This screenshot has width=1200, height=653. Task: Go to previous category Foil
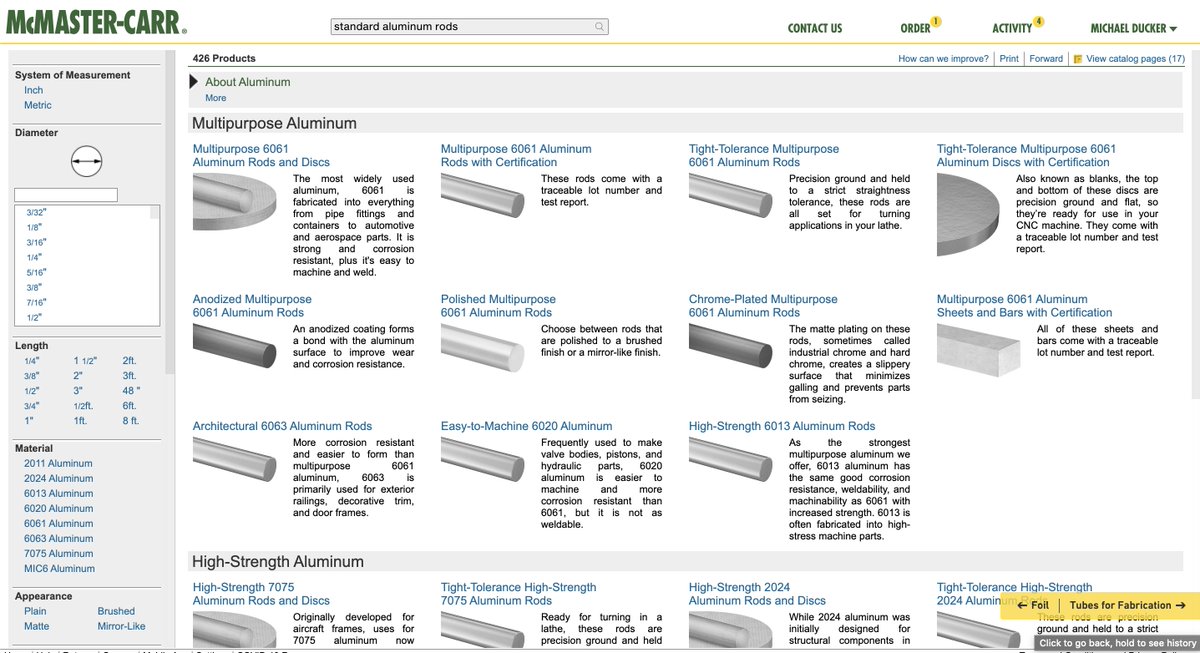[x=1033, y=605]
